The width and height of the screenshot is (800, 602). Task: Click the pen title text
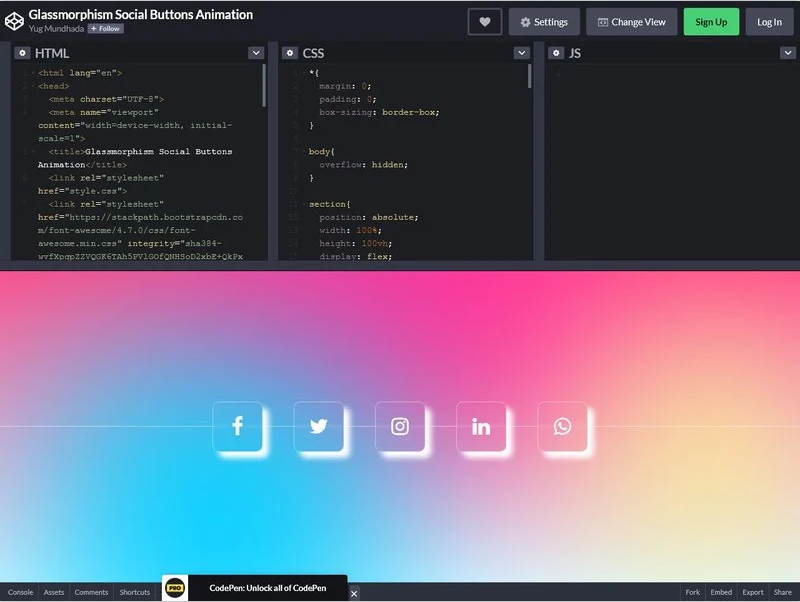[141, 14]
